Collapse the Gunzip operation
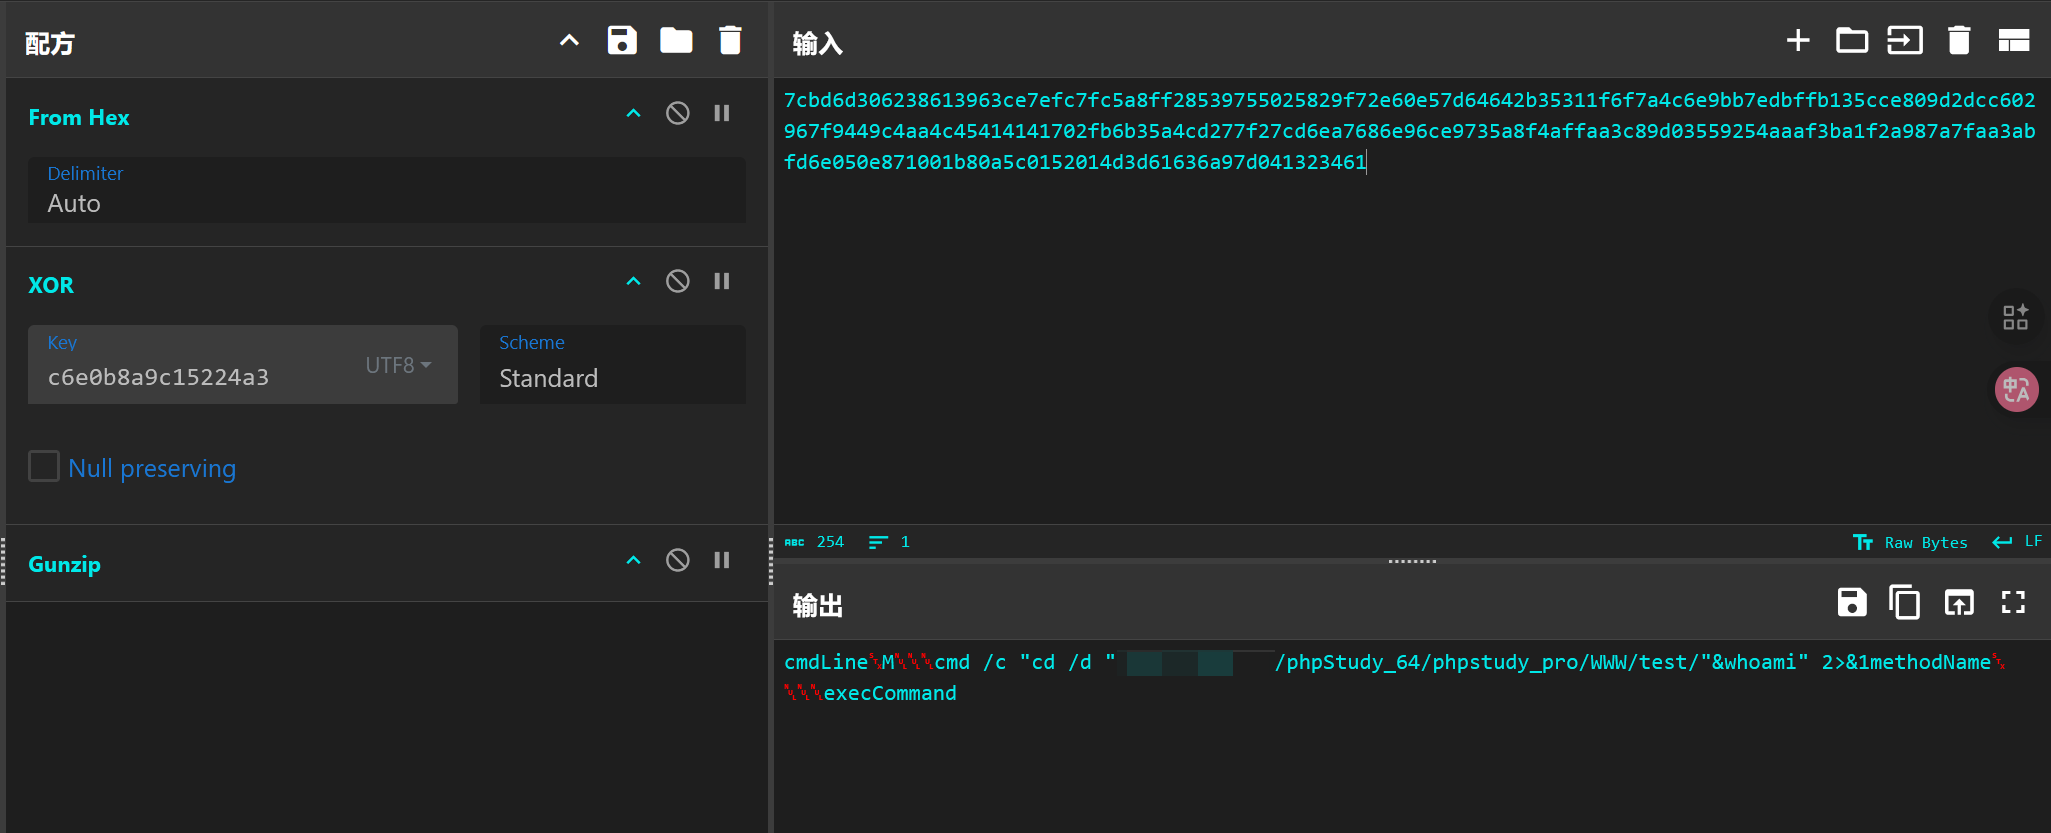Image resolution: width=2051 pixels, height=833 pixels. pyautogui.click(x=633, y=560)
